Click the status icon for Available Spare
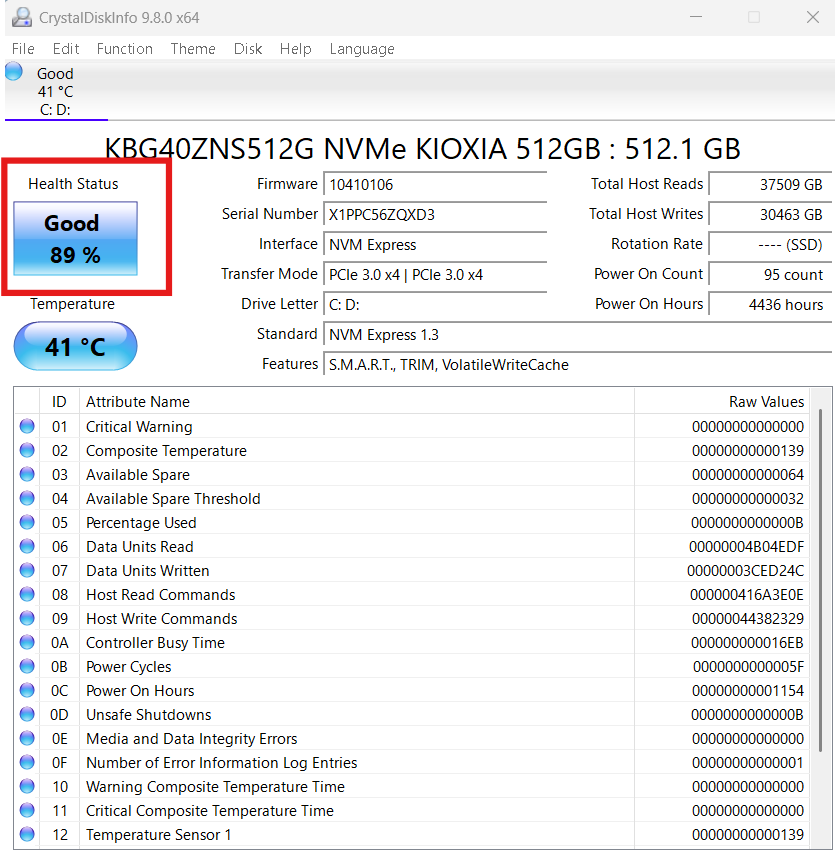The height and width of the screenshot is (852, 835). (x=25, y=474)
